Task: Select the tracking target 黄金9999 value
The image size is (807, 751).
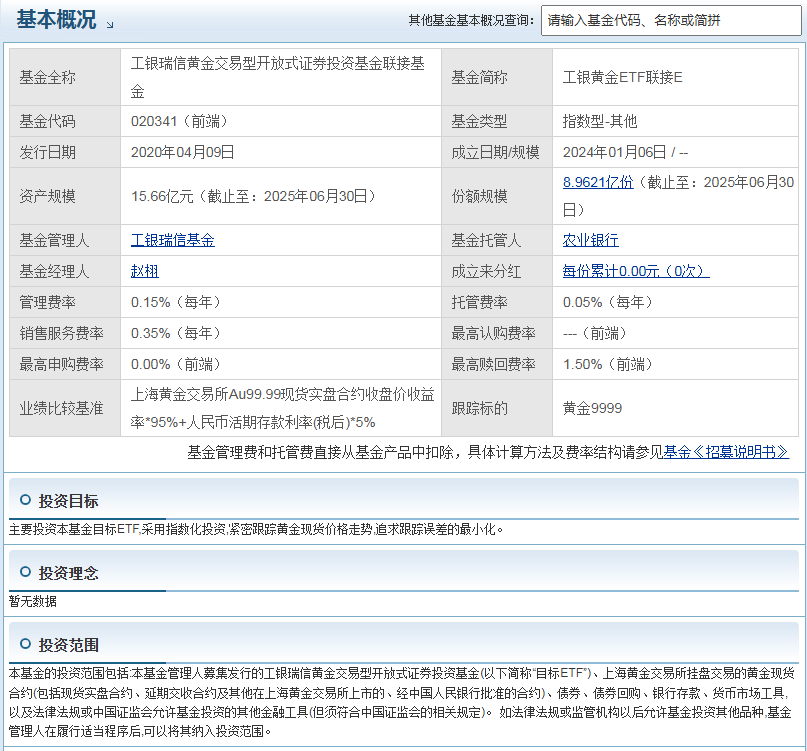Action: click(x=592, y=408)
